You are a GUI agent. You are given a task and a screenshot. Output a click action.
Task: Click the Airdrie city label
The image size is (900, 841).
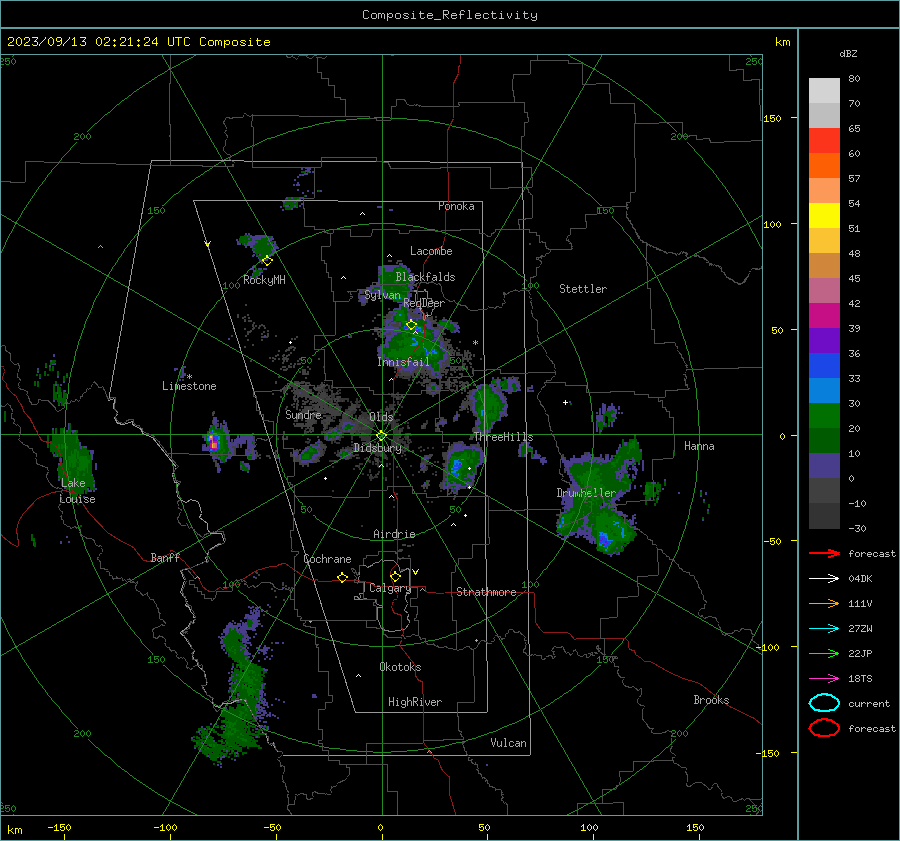click(x=394, y=534)
